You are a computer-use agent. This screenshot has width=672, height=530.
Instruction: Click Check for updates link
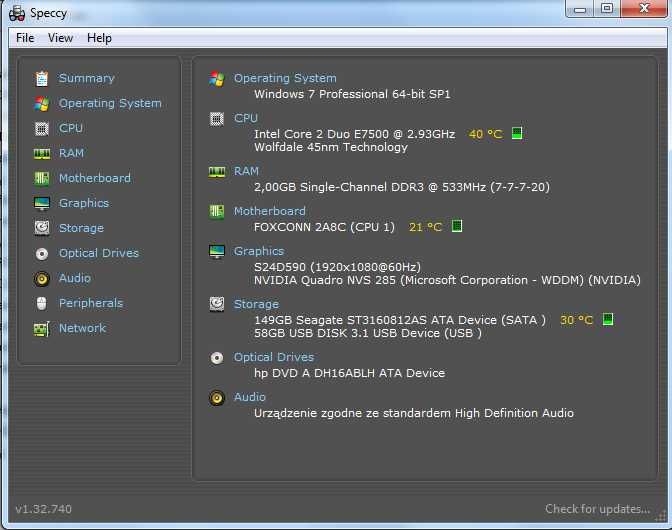click(x=597, y=509)
